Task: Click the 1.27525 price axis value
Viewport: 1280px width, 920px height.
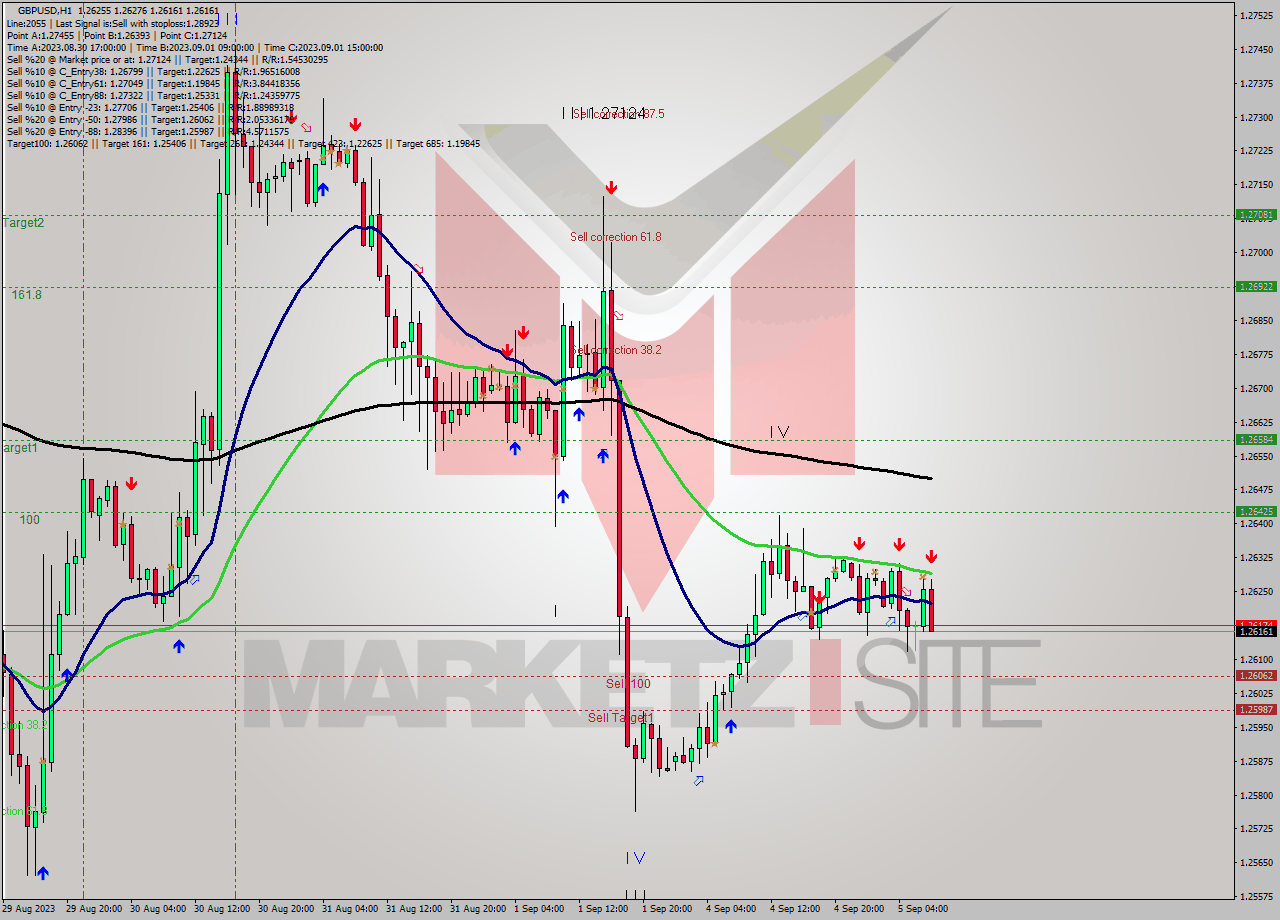Action: pos(1256,16)
